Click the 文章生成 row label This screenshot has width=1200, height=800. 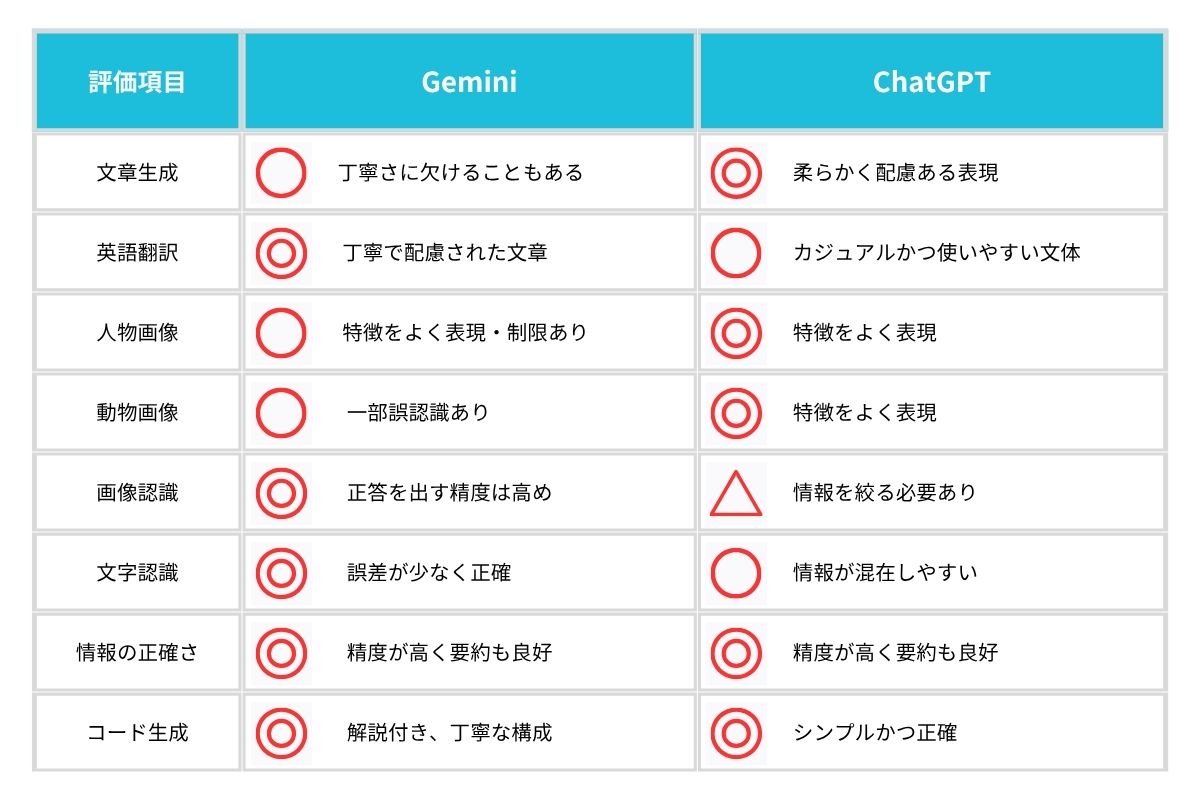tap(137, 173)
